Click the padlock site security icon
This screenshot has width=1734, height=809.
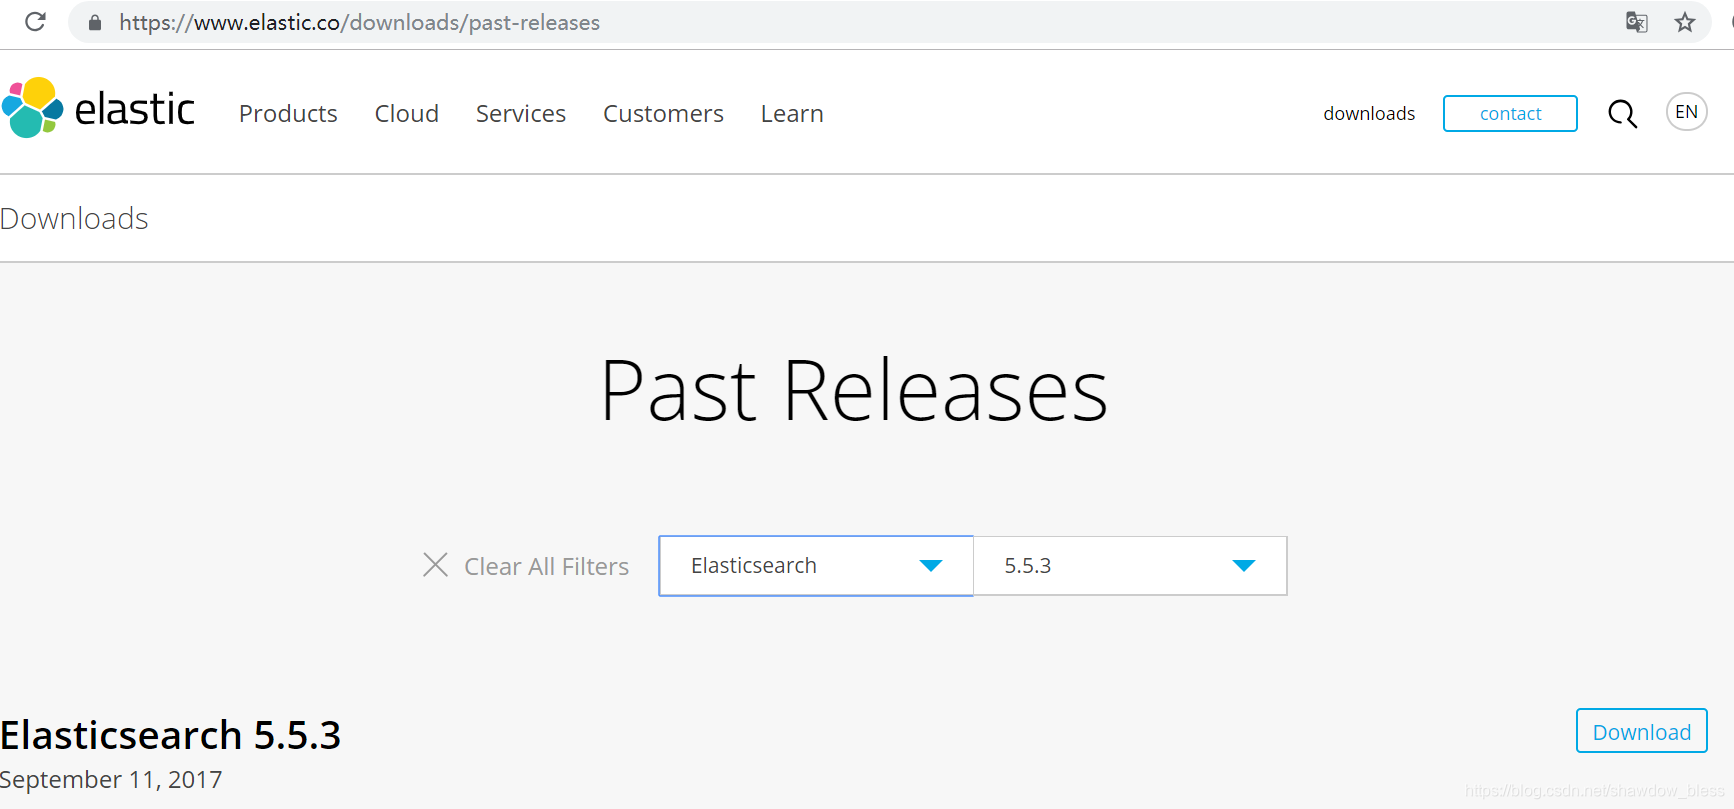point(95,22)
